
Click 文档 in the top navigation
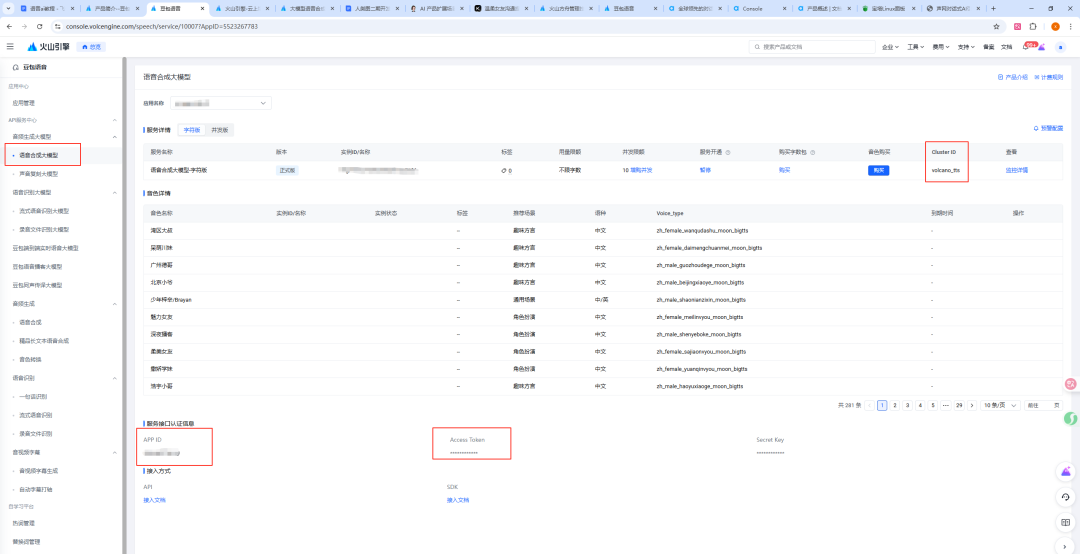click(1006, 47)
